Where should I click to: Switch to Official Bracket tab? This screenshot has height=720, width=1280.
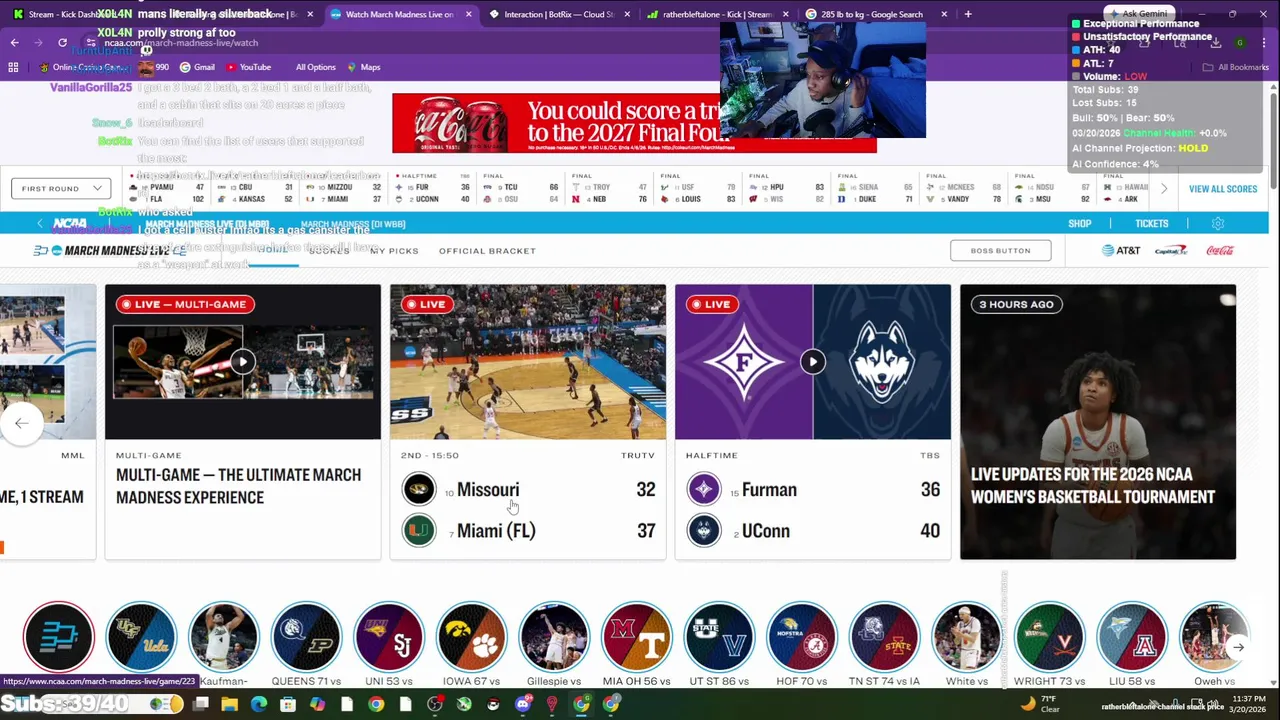coord(487,250)
